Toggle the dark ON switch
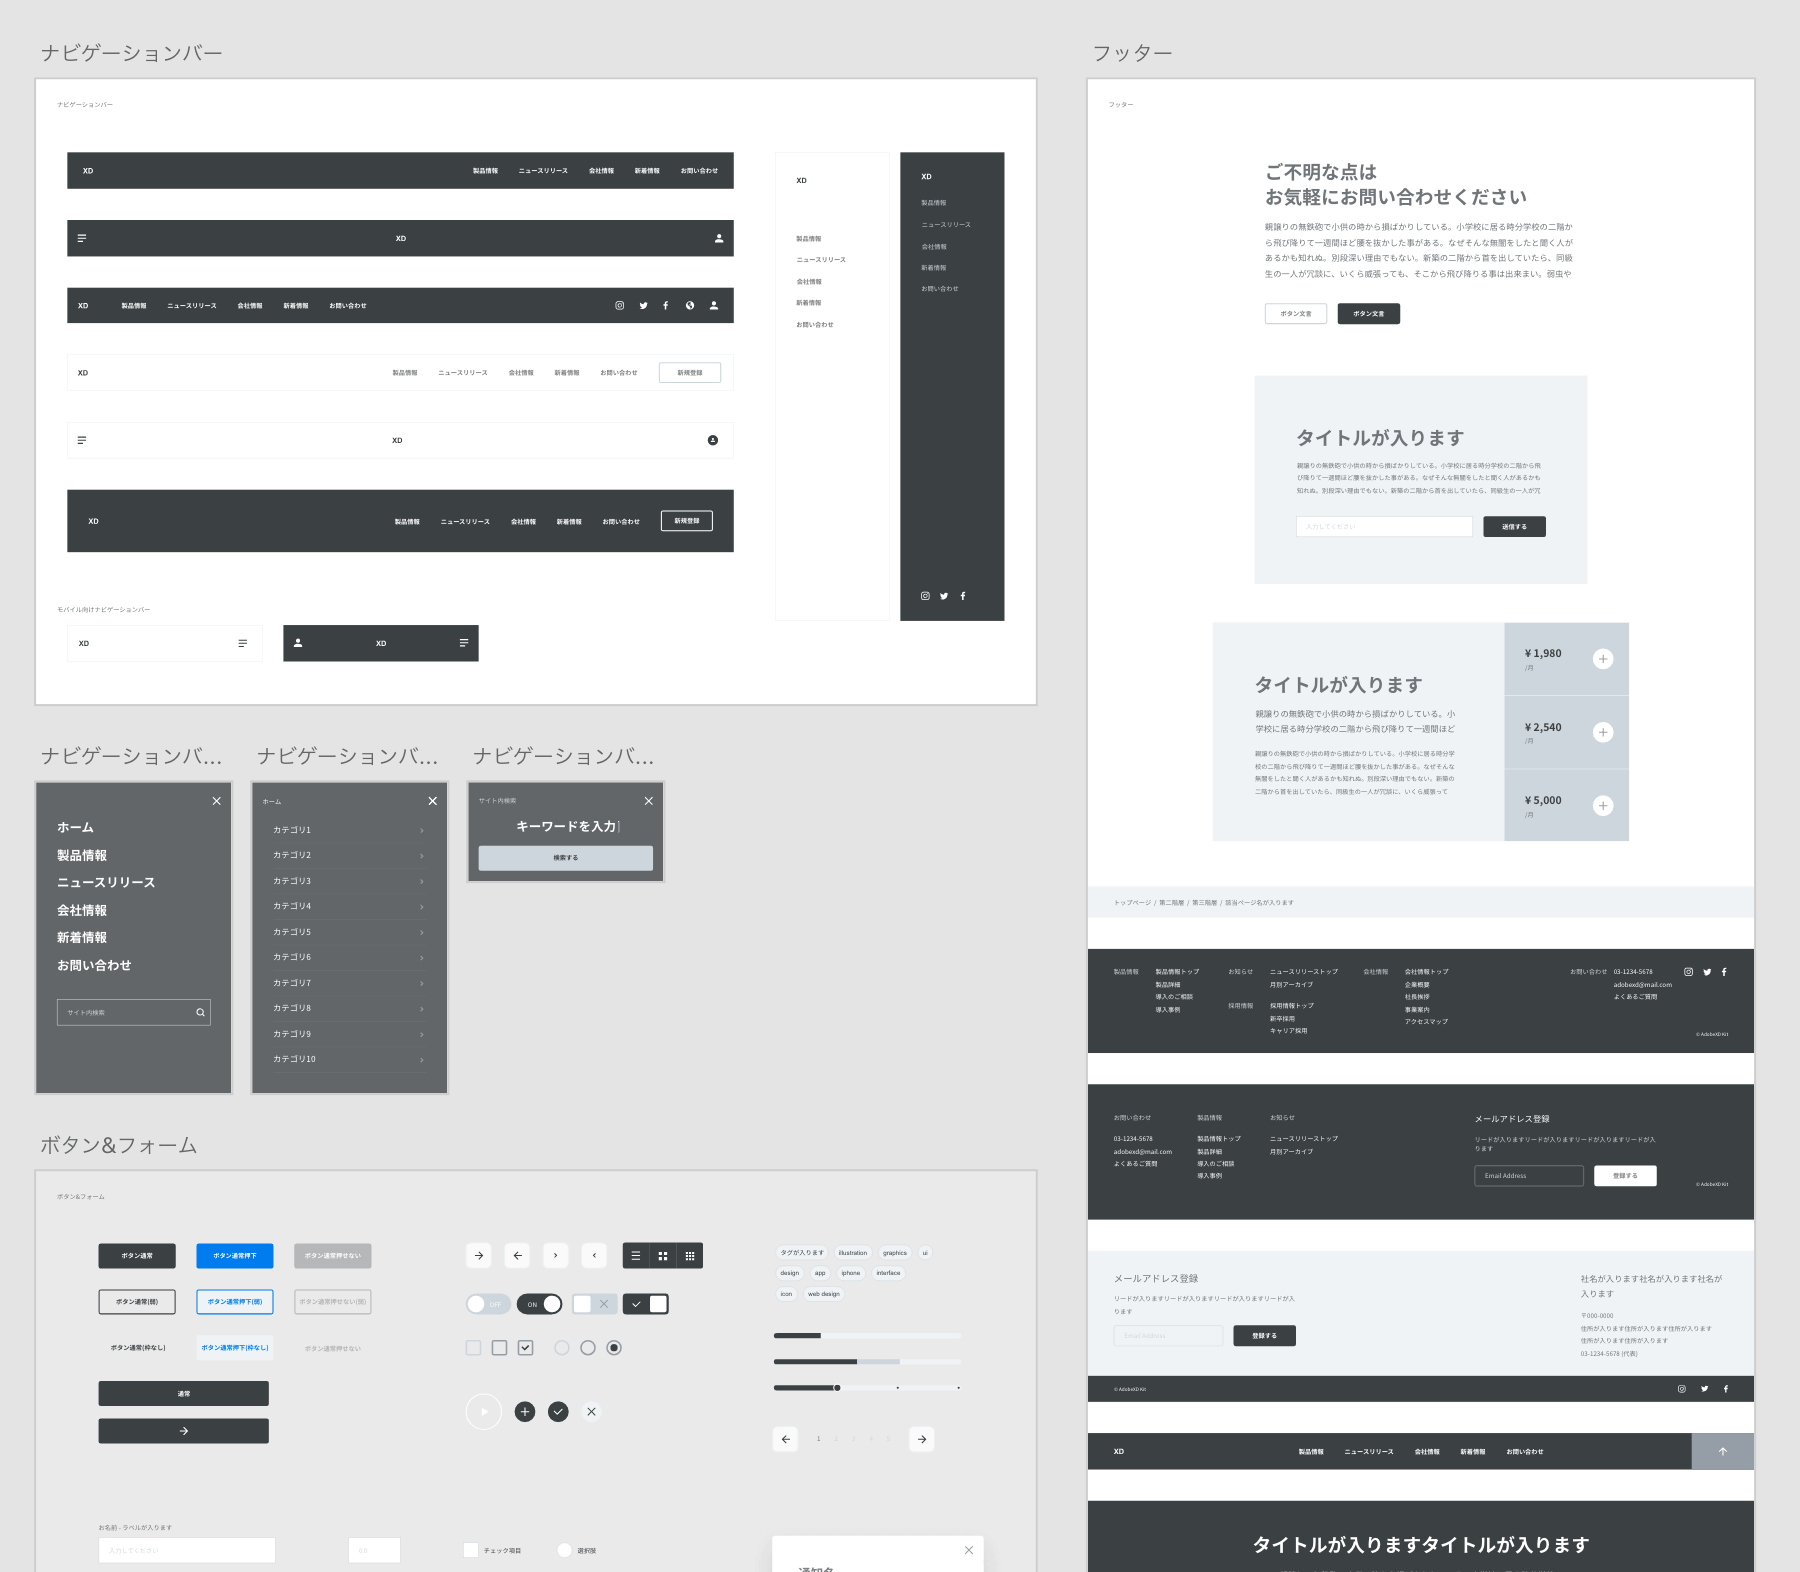 tap(539, 1304)
